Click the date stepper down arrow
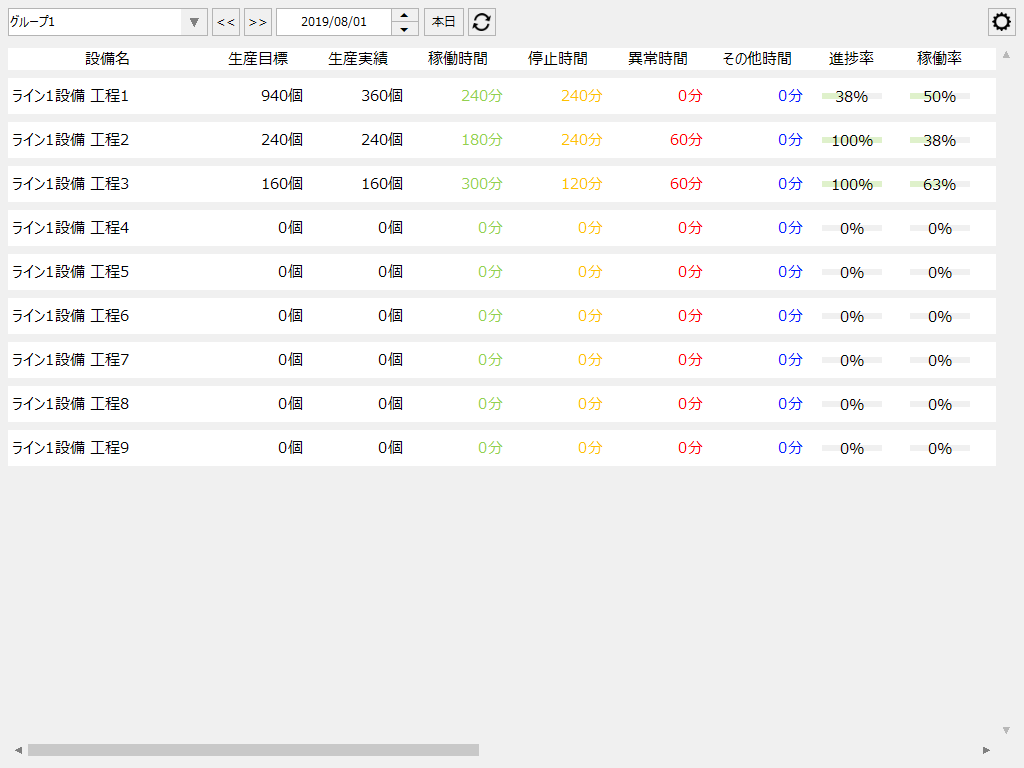Viewport: 1024px width, 768px height. point(404,27)
